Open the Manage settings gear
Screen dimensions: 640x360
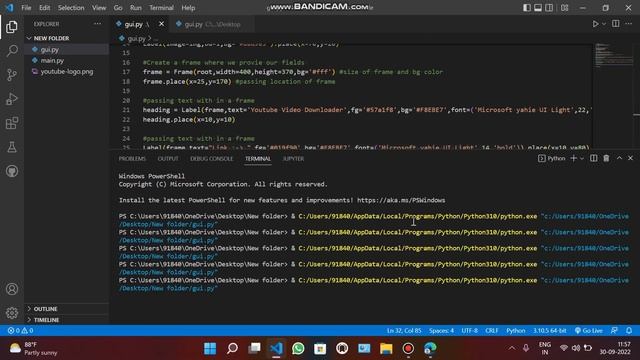point(12,313)
